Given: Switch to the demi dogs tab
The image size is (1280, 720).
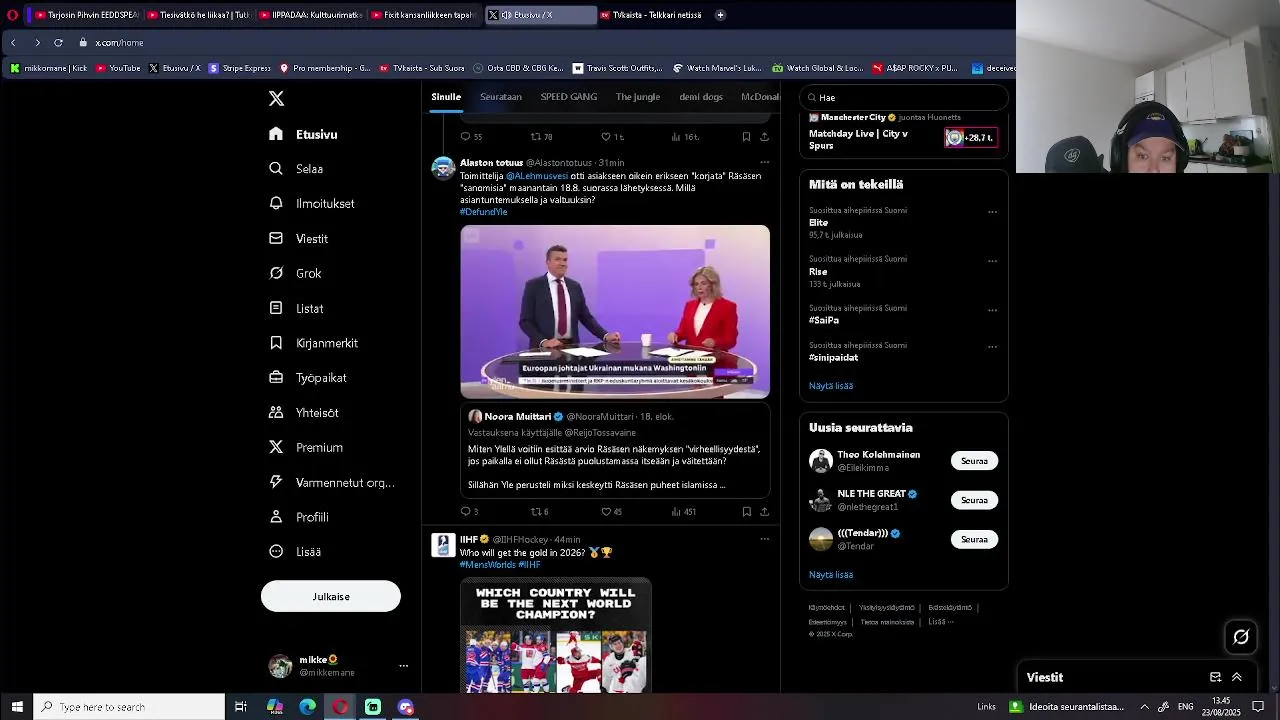Looking at the screenshot, I should click(x=701, y=97).
